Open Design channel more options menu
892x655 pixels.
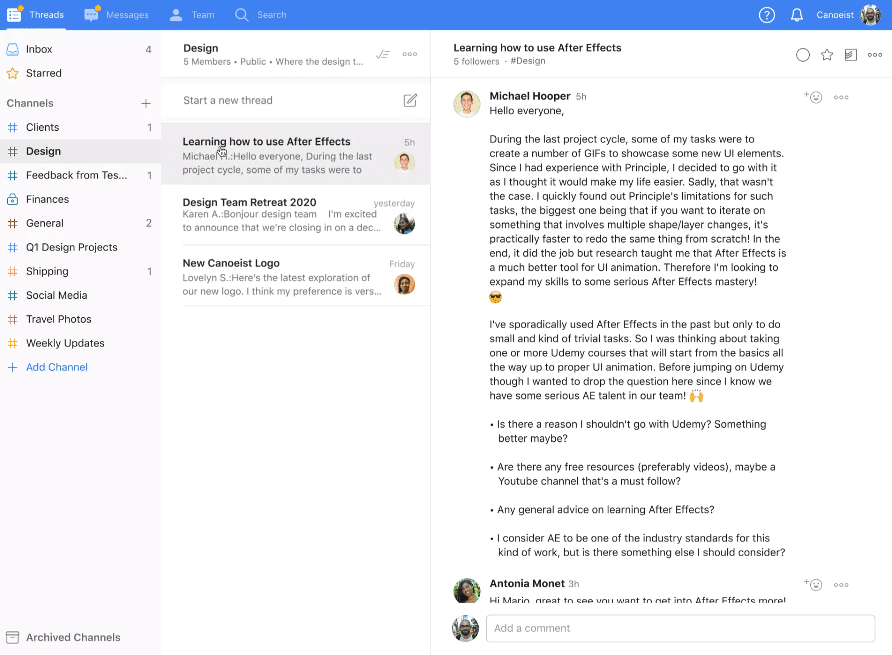click(410, 54)
